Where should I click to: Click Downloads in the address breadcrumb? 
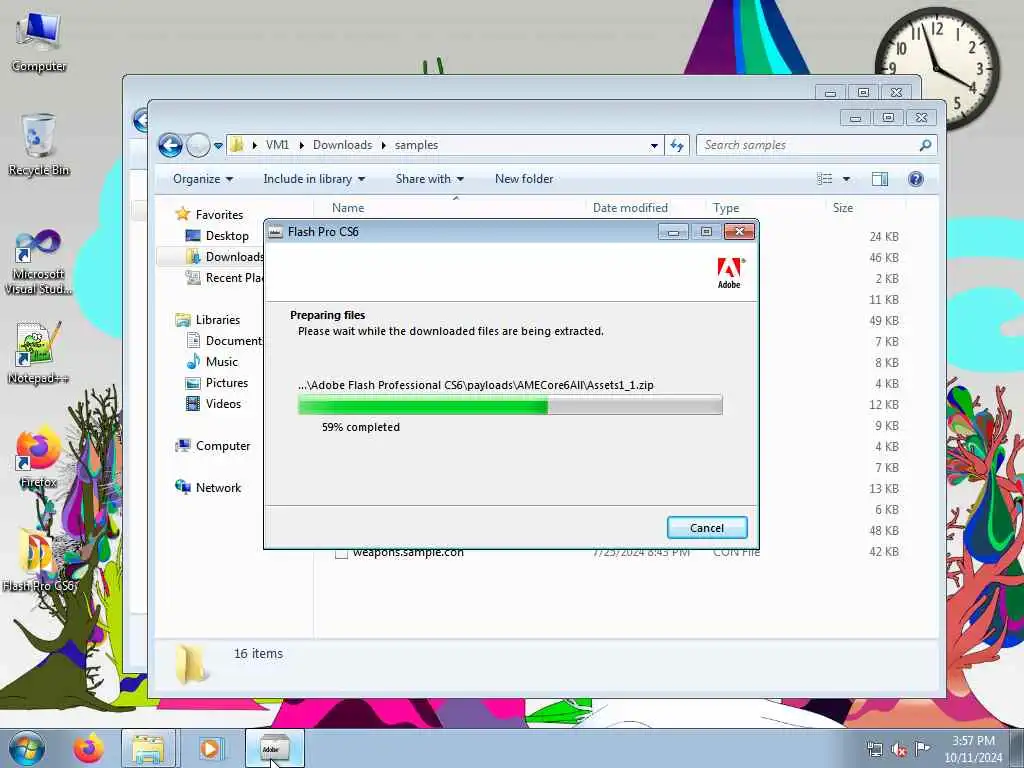342,145
